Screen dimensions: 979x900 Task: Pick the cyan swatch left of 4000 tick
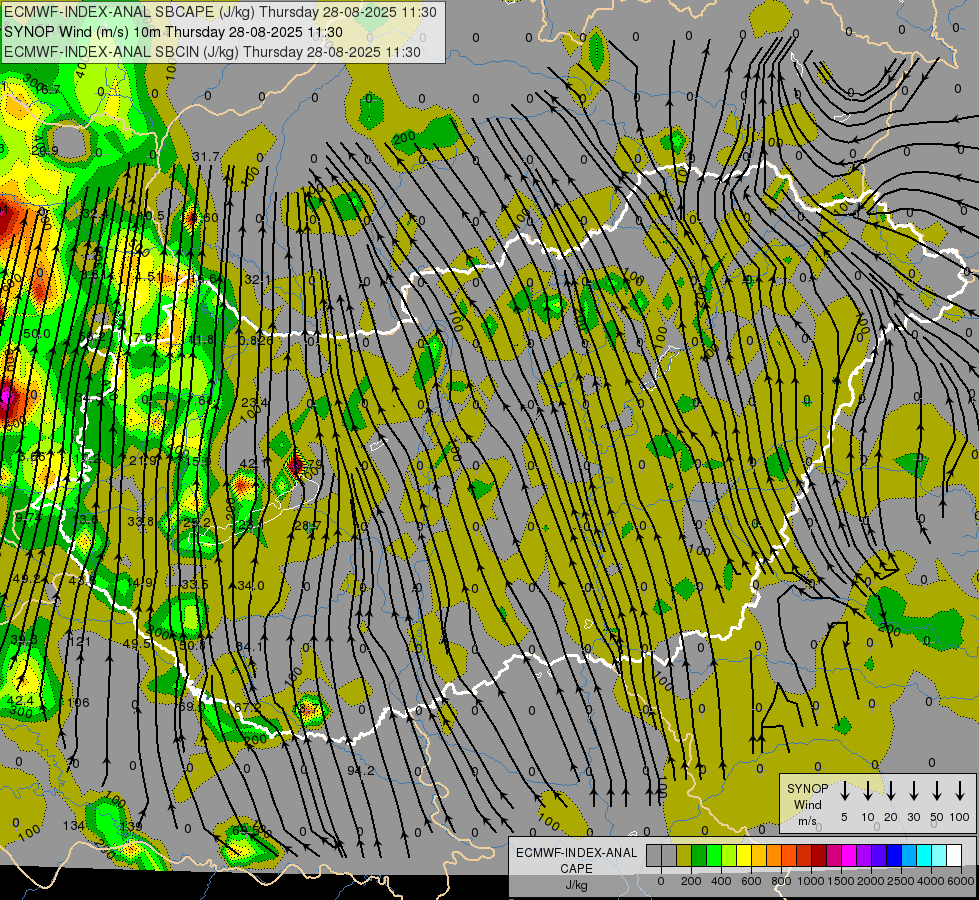coord(923,856)
